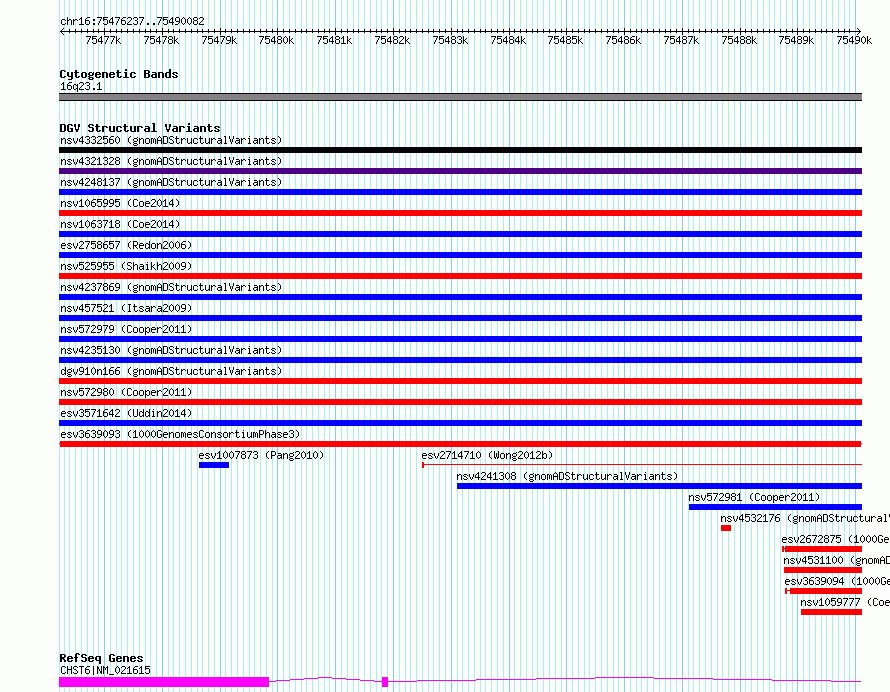Open the dgv910n166 variant label
This screenshot has width=890, height=692.
[170, 371]
